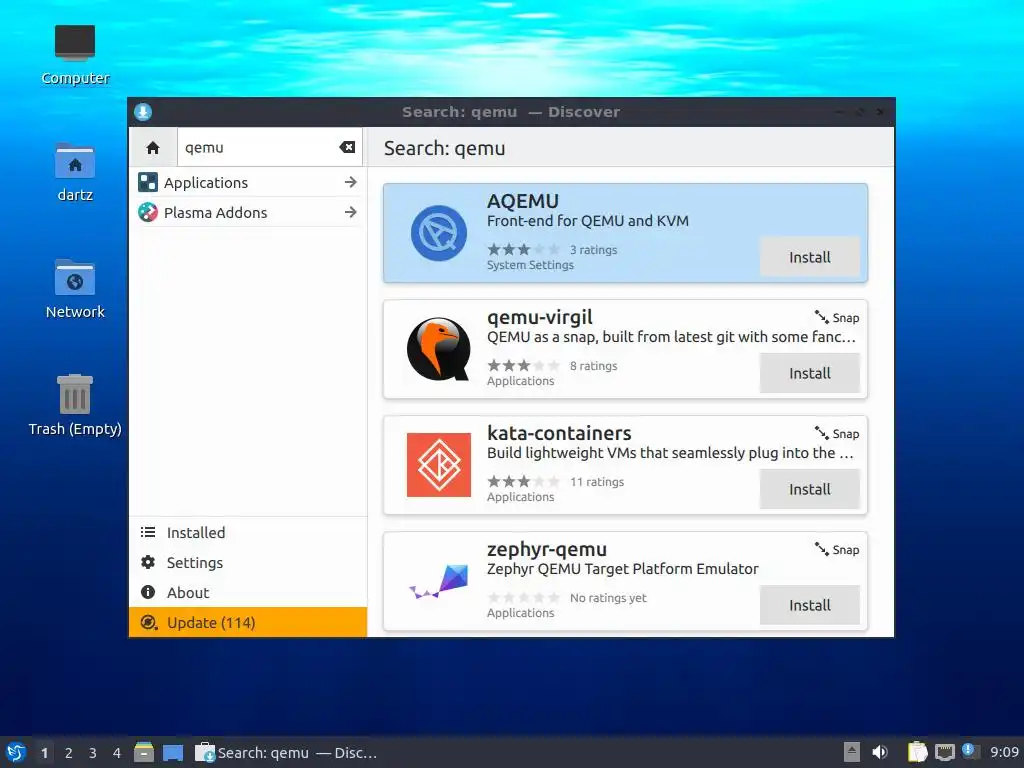1024x768 pixels.
Task: Open the Computer desktop icon
Action: pos(75,55)
